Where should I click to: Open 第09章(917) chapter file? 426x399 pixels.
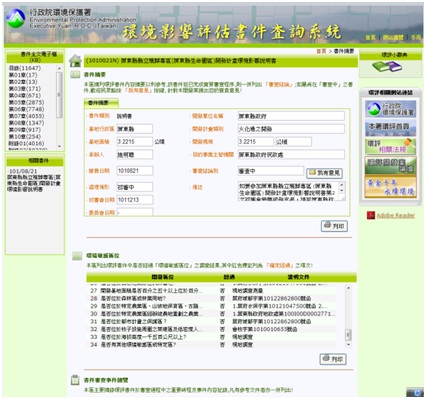25,130
